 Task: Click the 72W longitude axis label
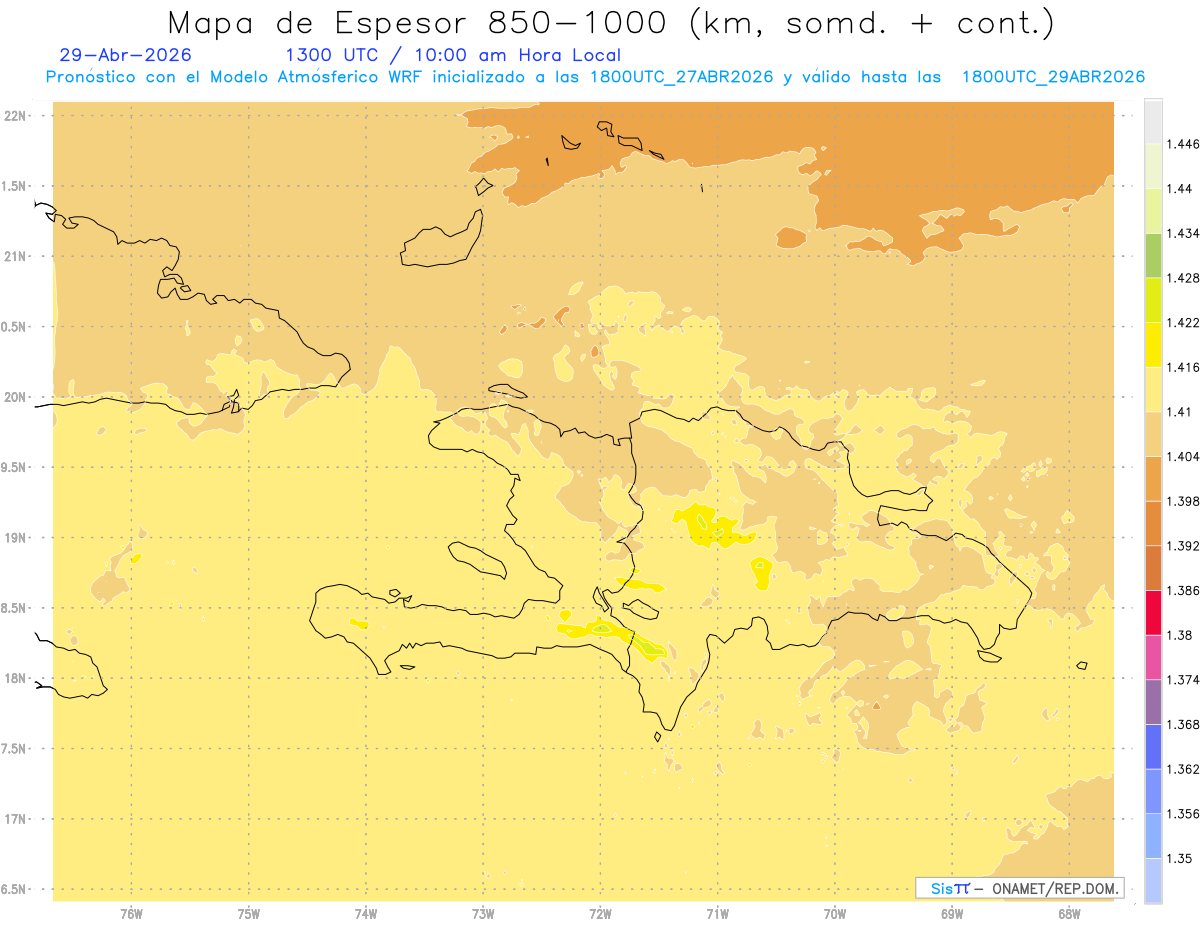pos(600,913)
